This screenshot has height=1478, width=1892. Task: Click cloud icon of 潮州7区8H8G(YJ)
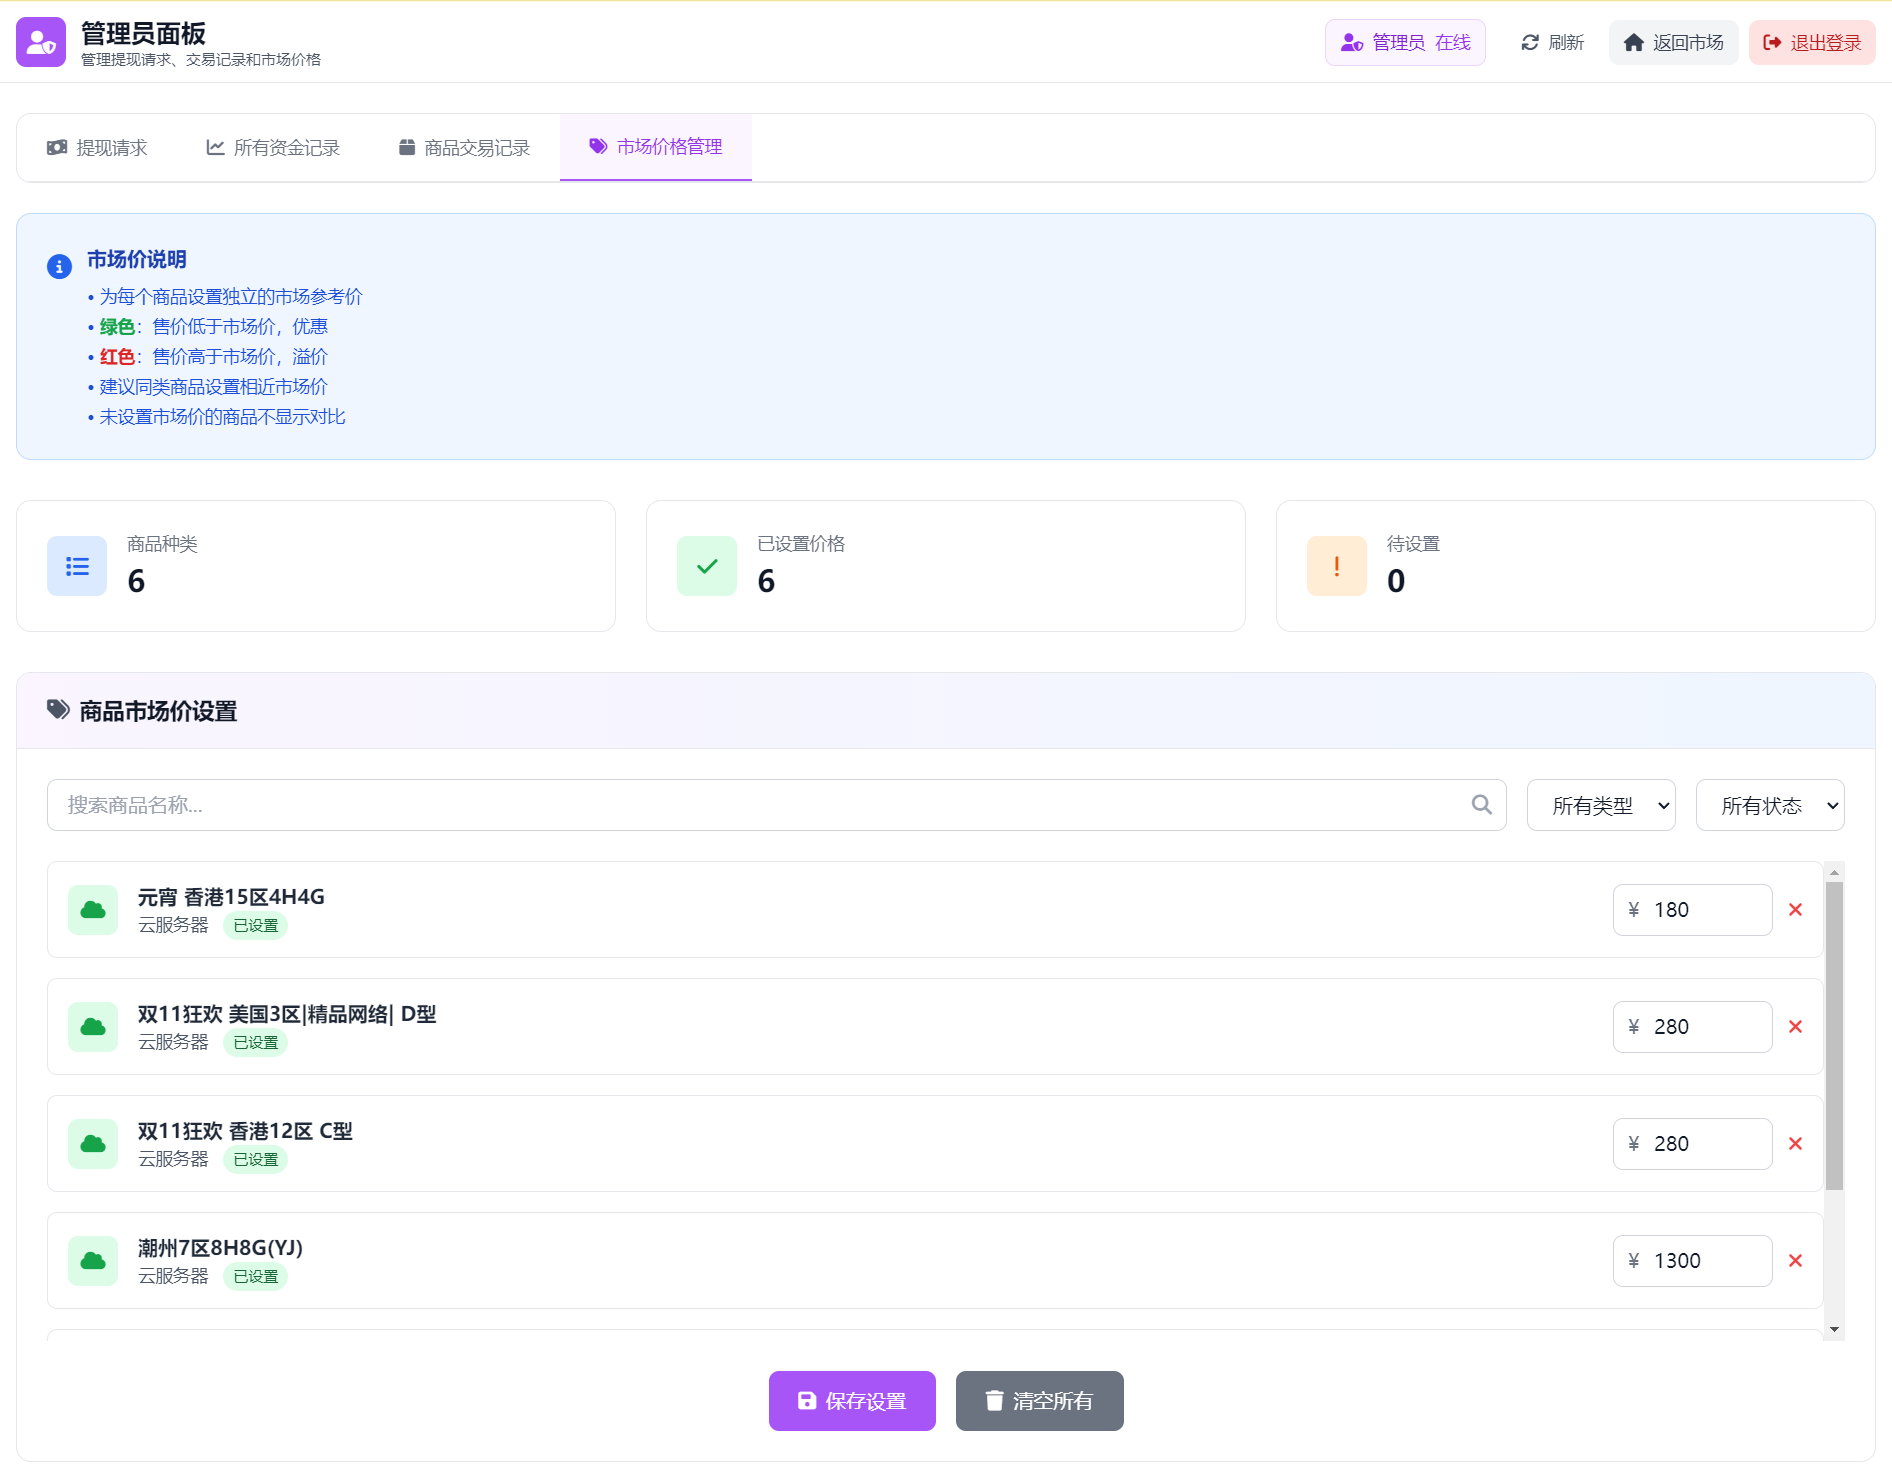coord(93,1261)
